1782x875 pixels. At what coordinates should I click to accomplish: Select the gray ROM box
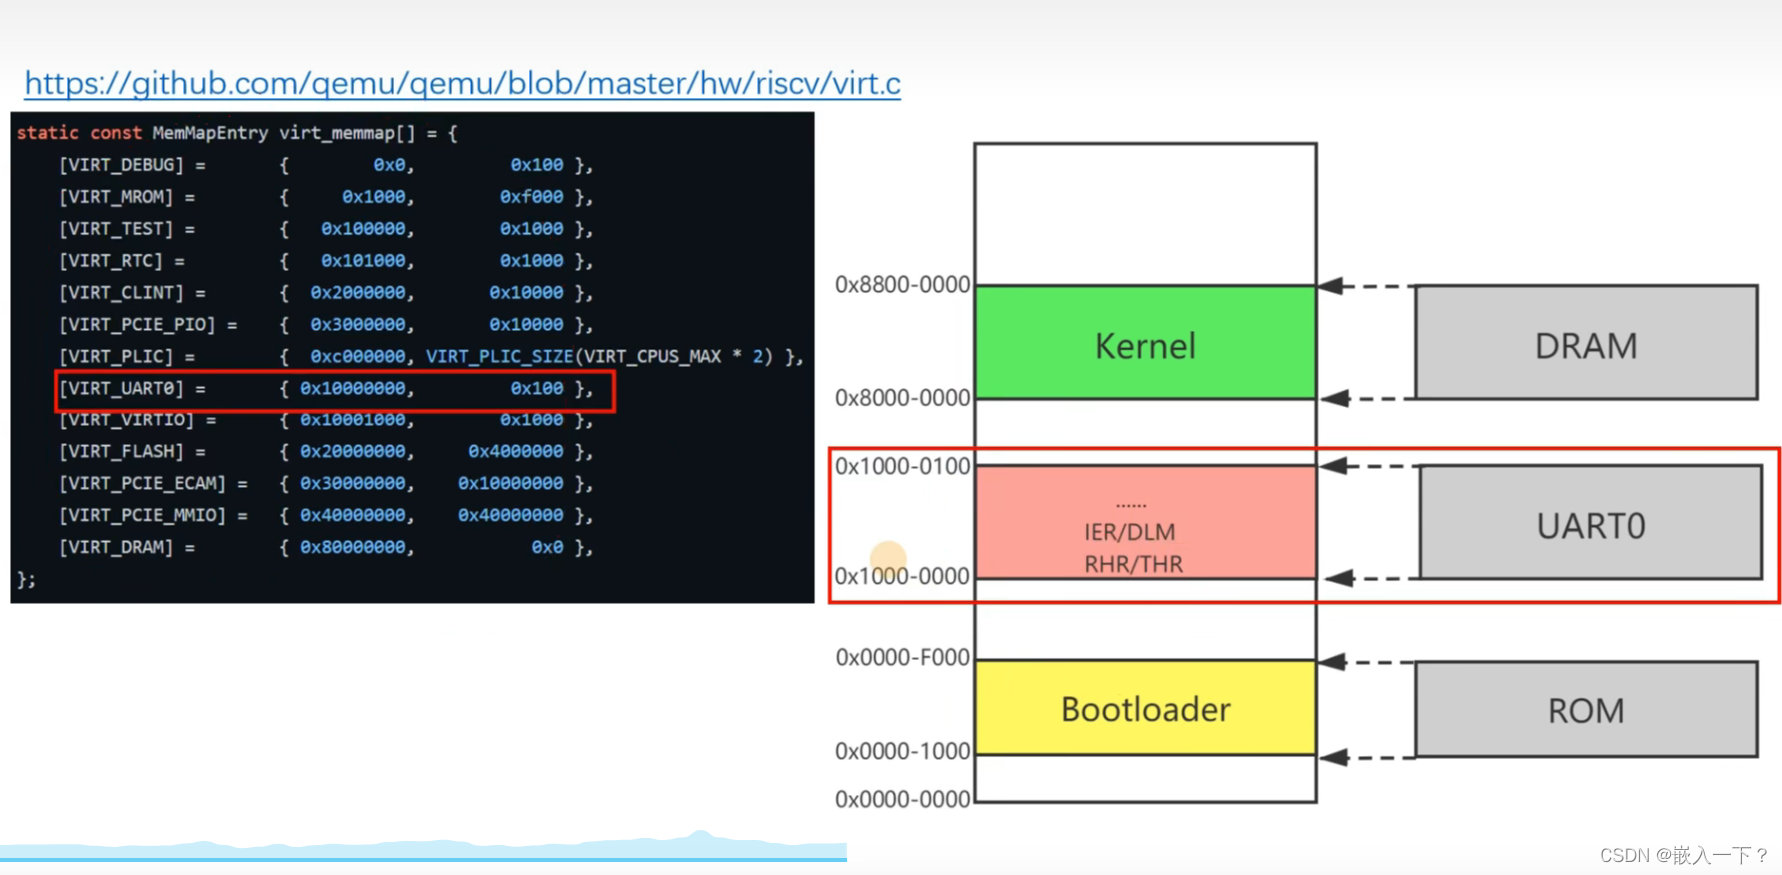(x=1586, y=709)
